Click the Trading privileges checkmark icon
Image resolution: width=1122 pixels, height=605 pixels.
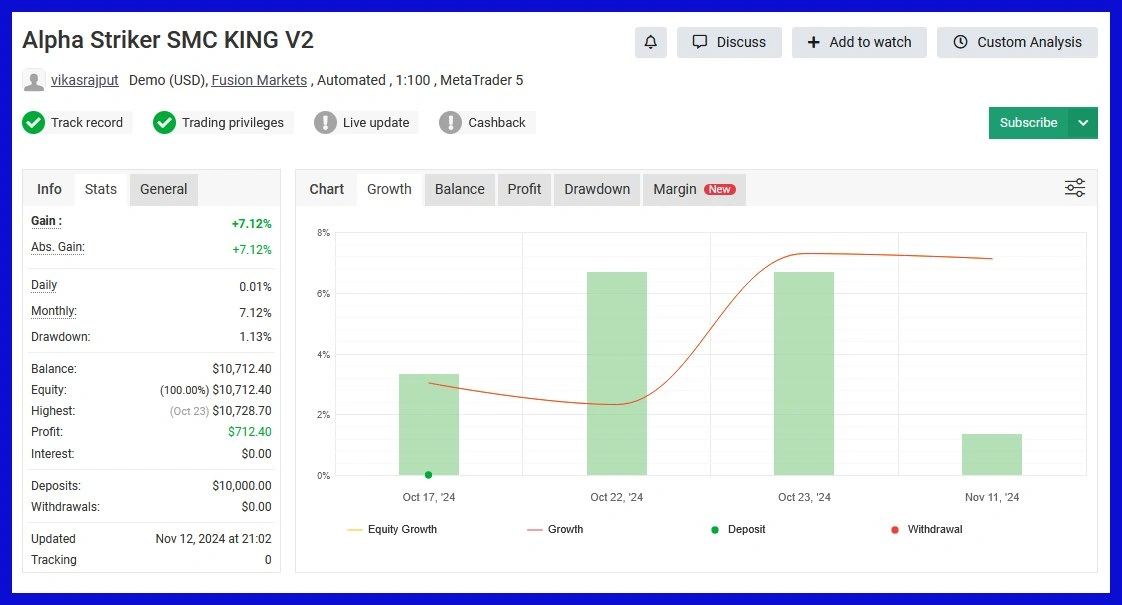tap(164, 123)
